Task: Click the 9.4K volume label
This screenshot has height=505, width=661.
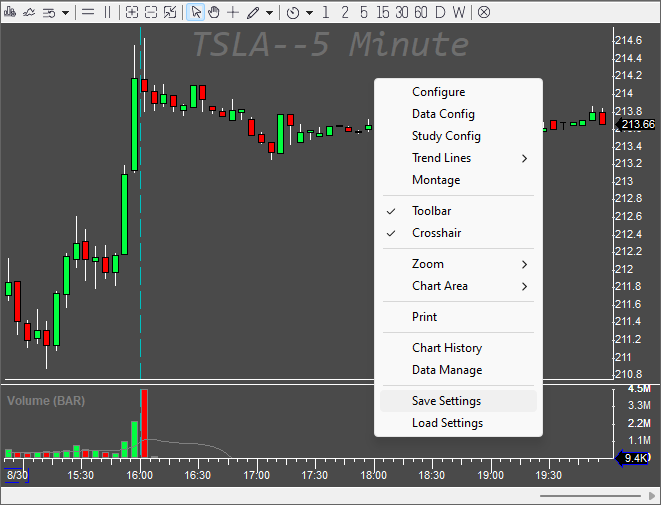Action: coord(632,458)
